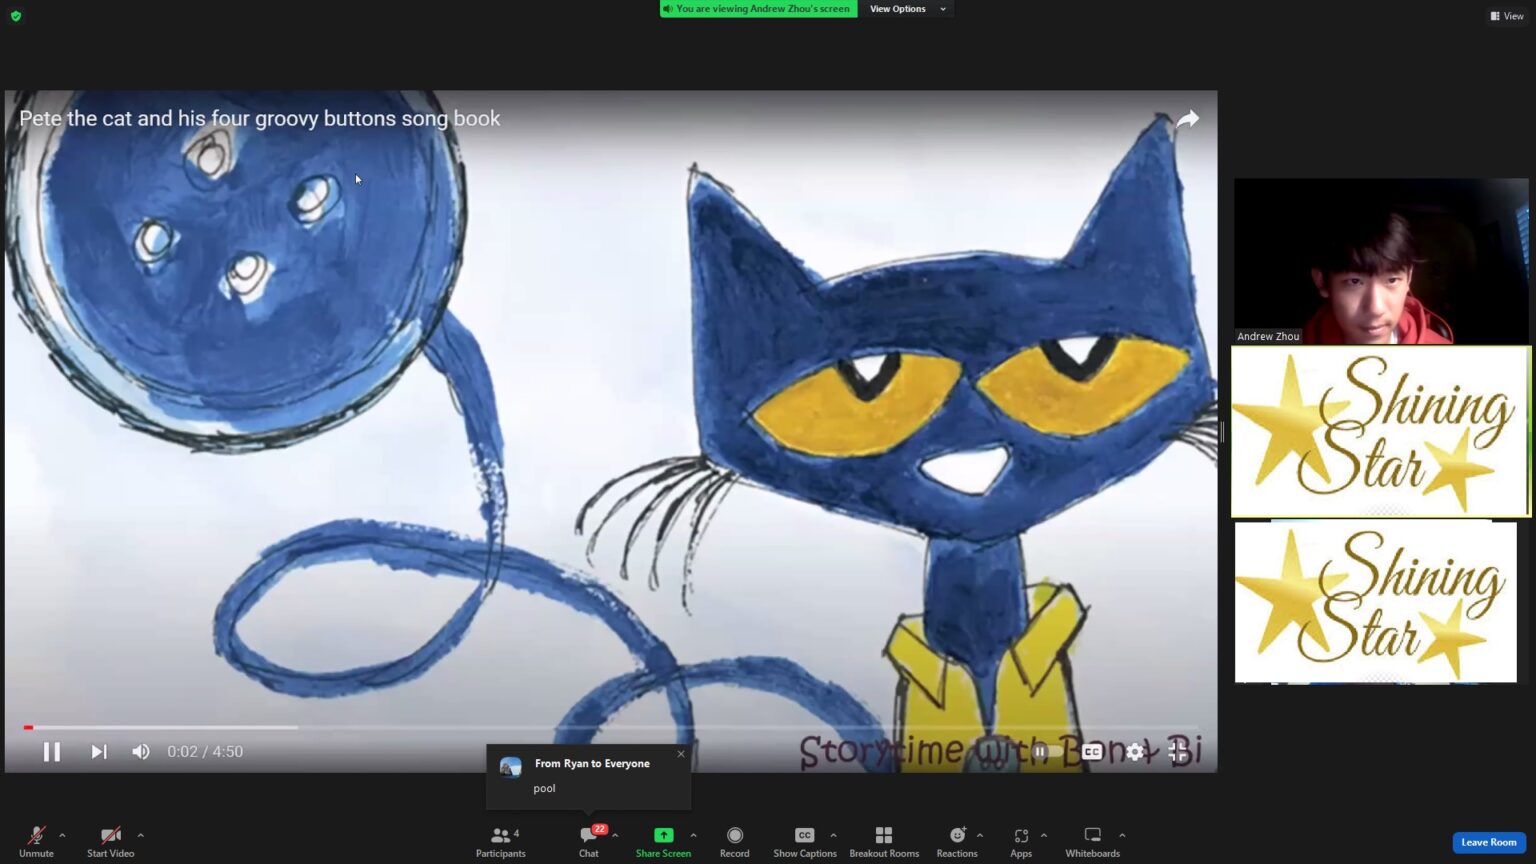Click the Andrew Zhou name label

(x=1268, y=336)
